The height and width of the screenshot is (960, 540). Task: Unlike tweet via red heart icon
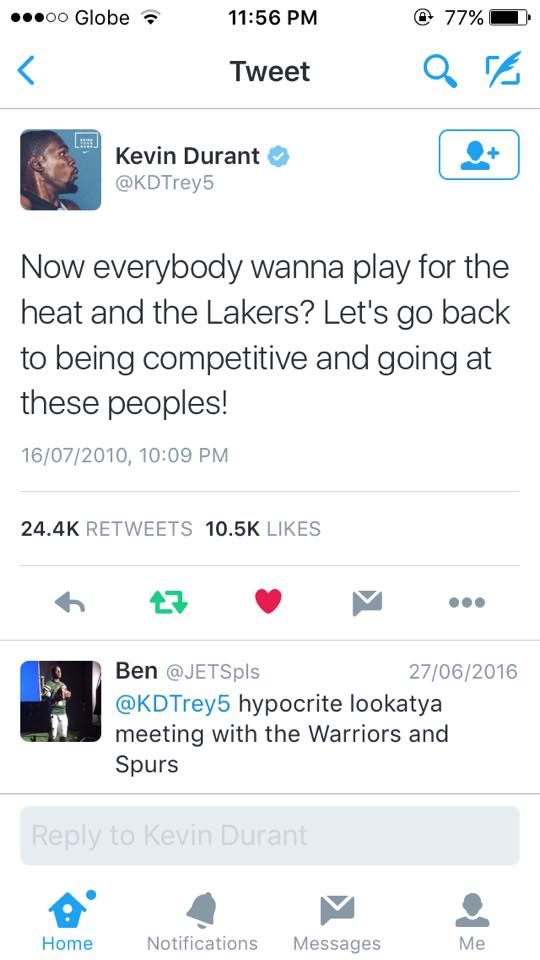(x=268, y=601)
